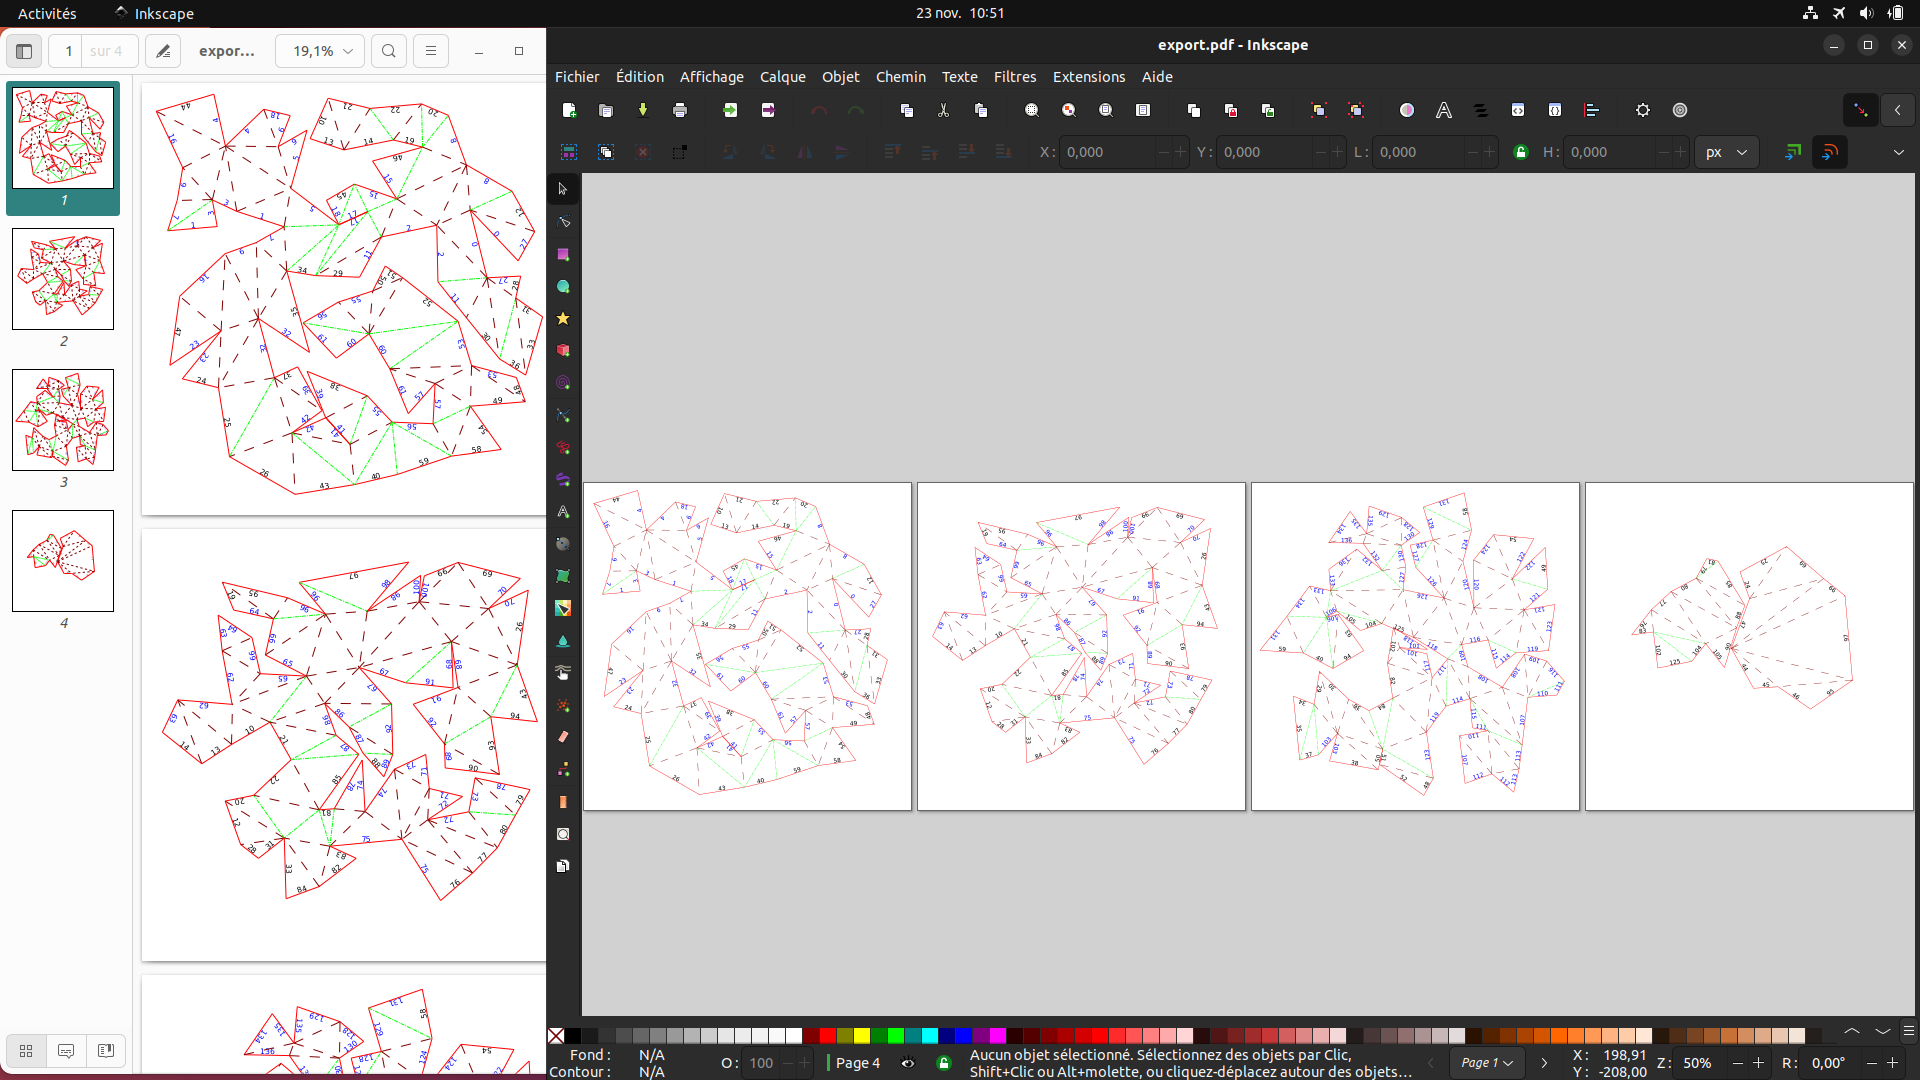Click the Import file icon
1920x1080 pixels.
pos(731,110)
